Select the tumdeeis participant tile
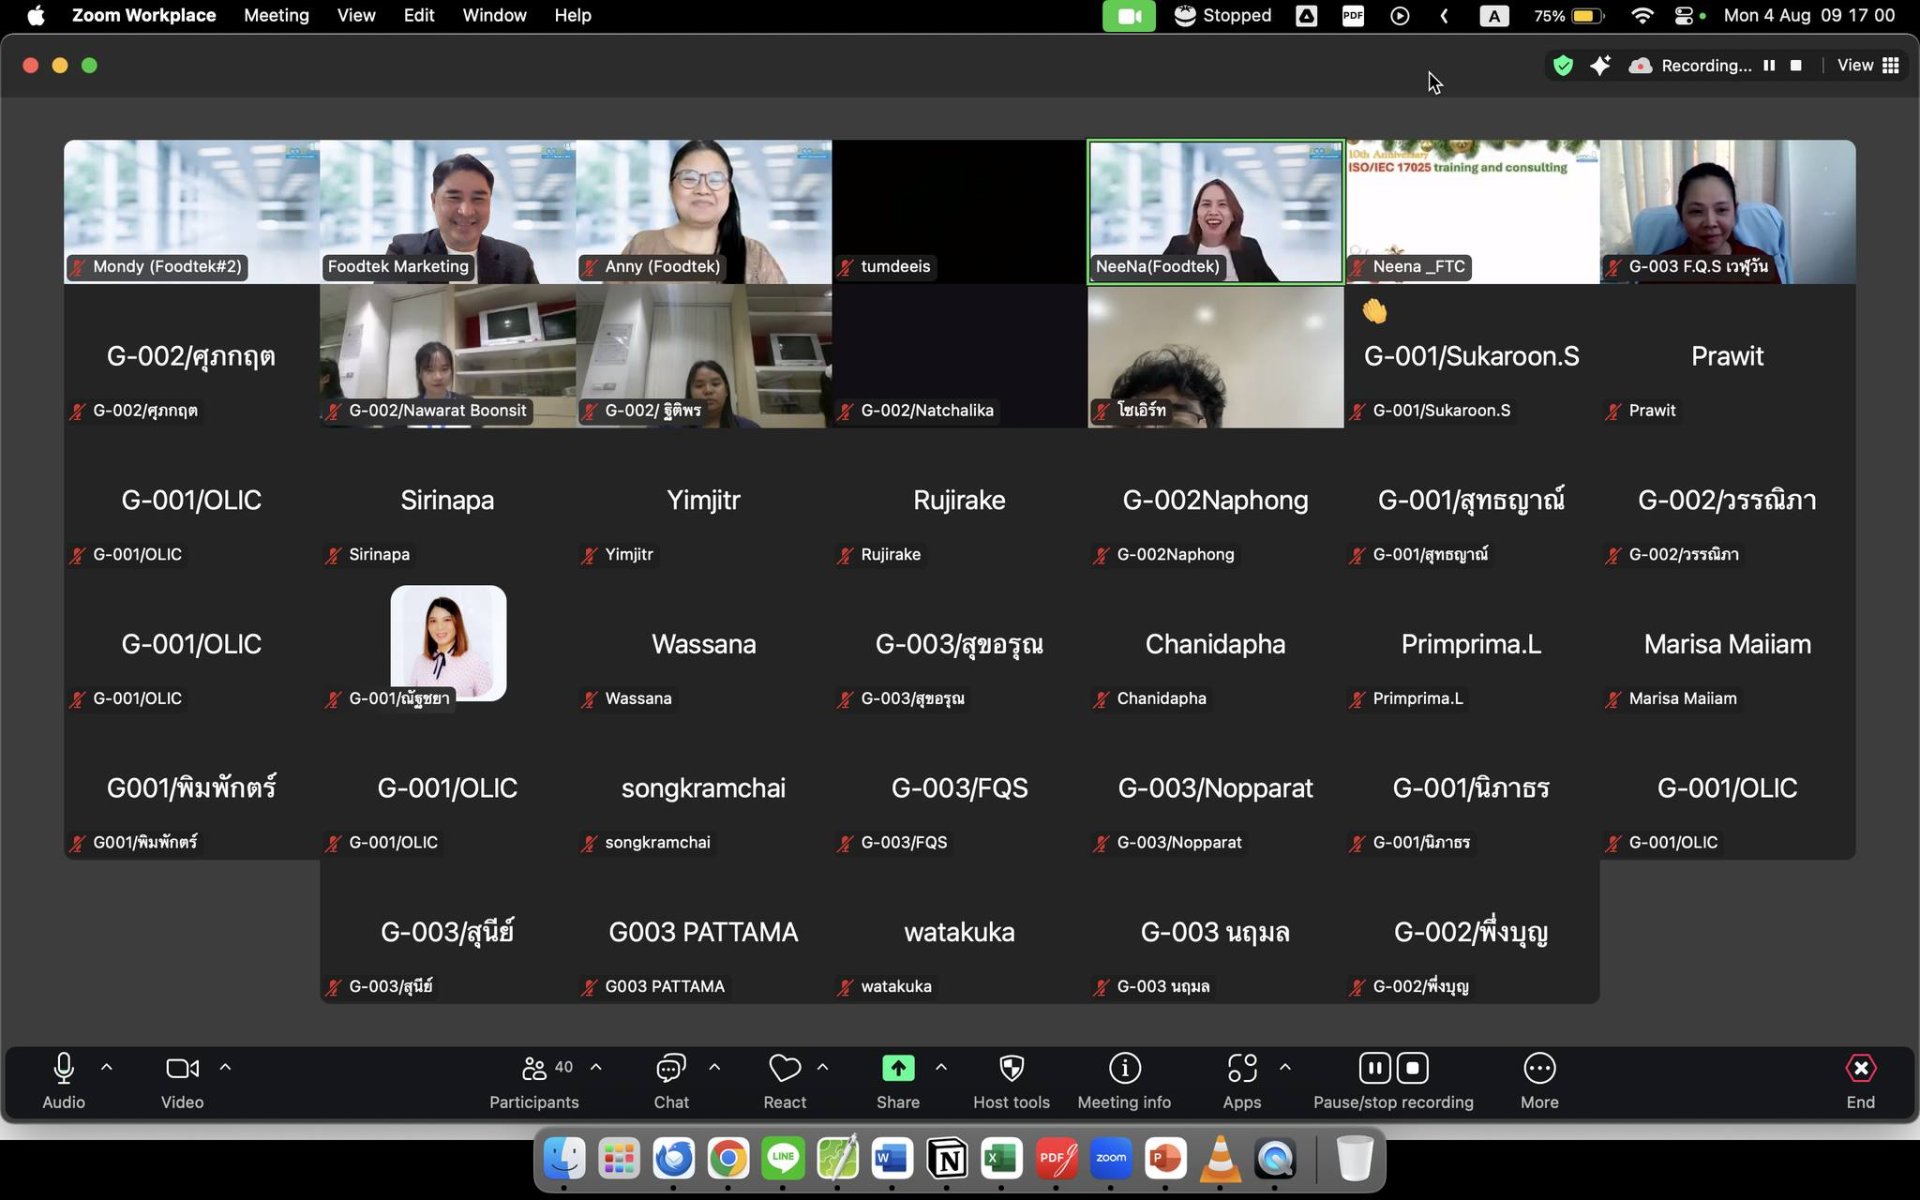Screen dimensions: 1920x1200 960,212
